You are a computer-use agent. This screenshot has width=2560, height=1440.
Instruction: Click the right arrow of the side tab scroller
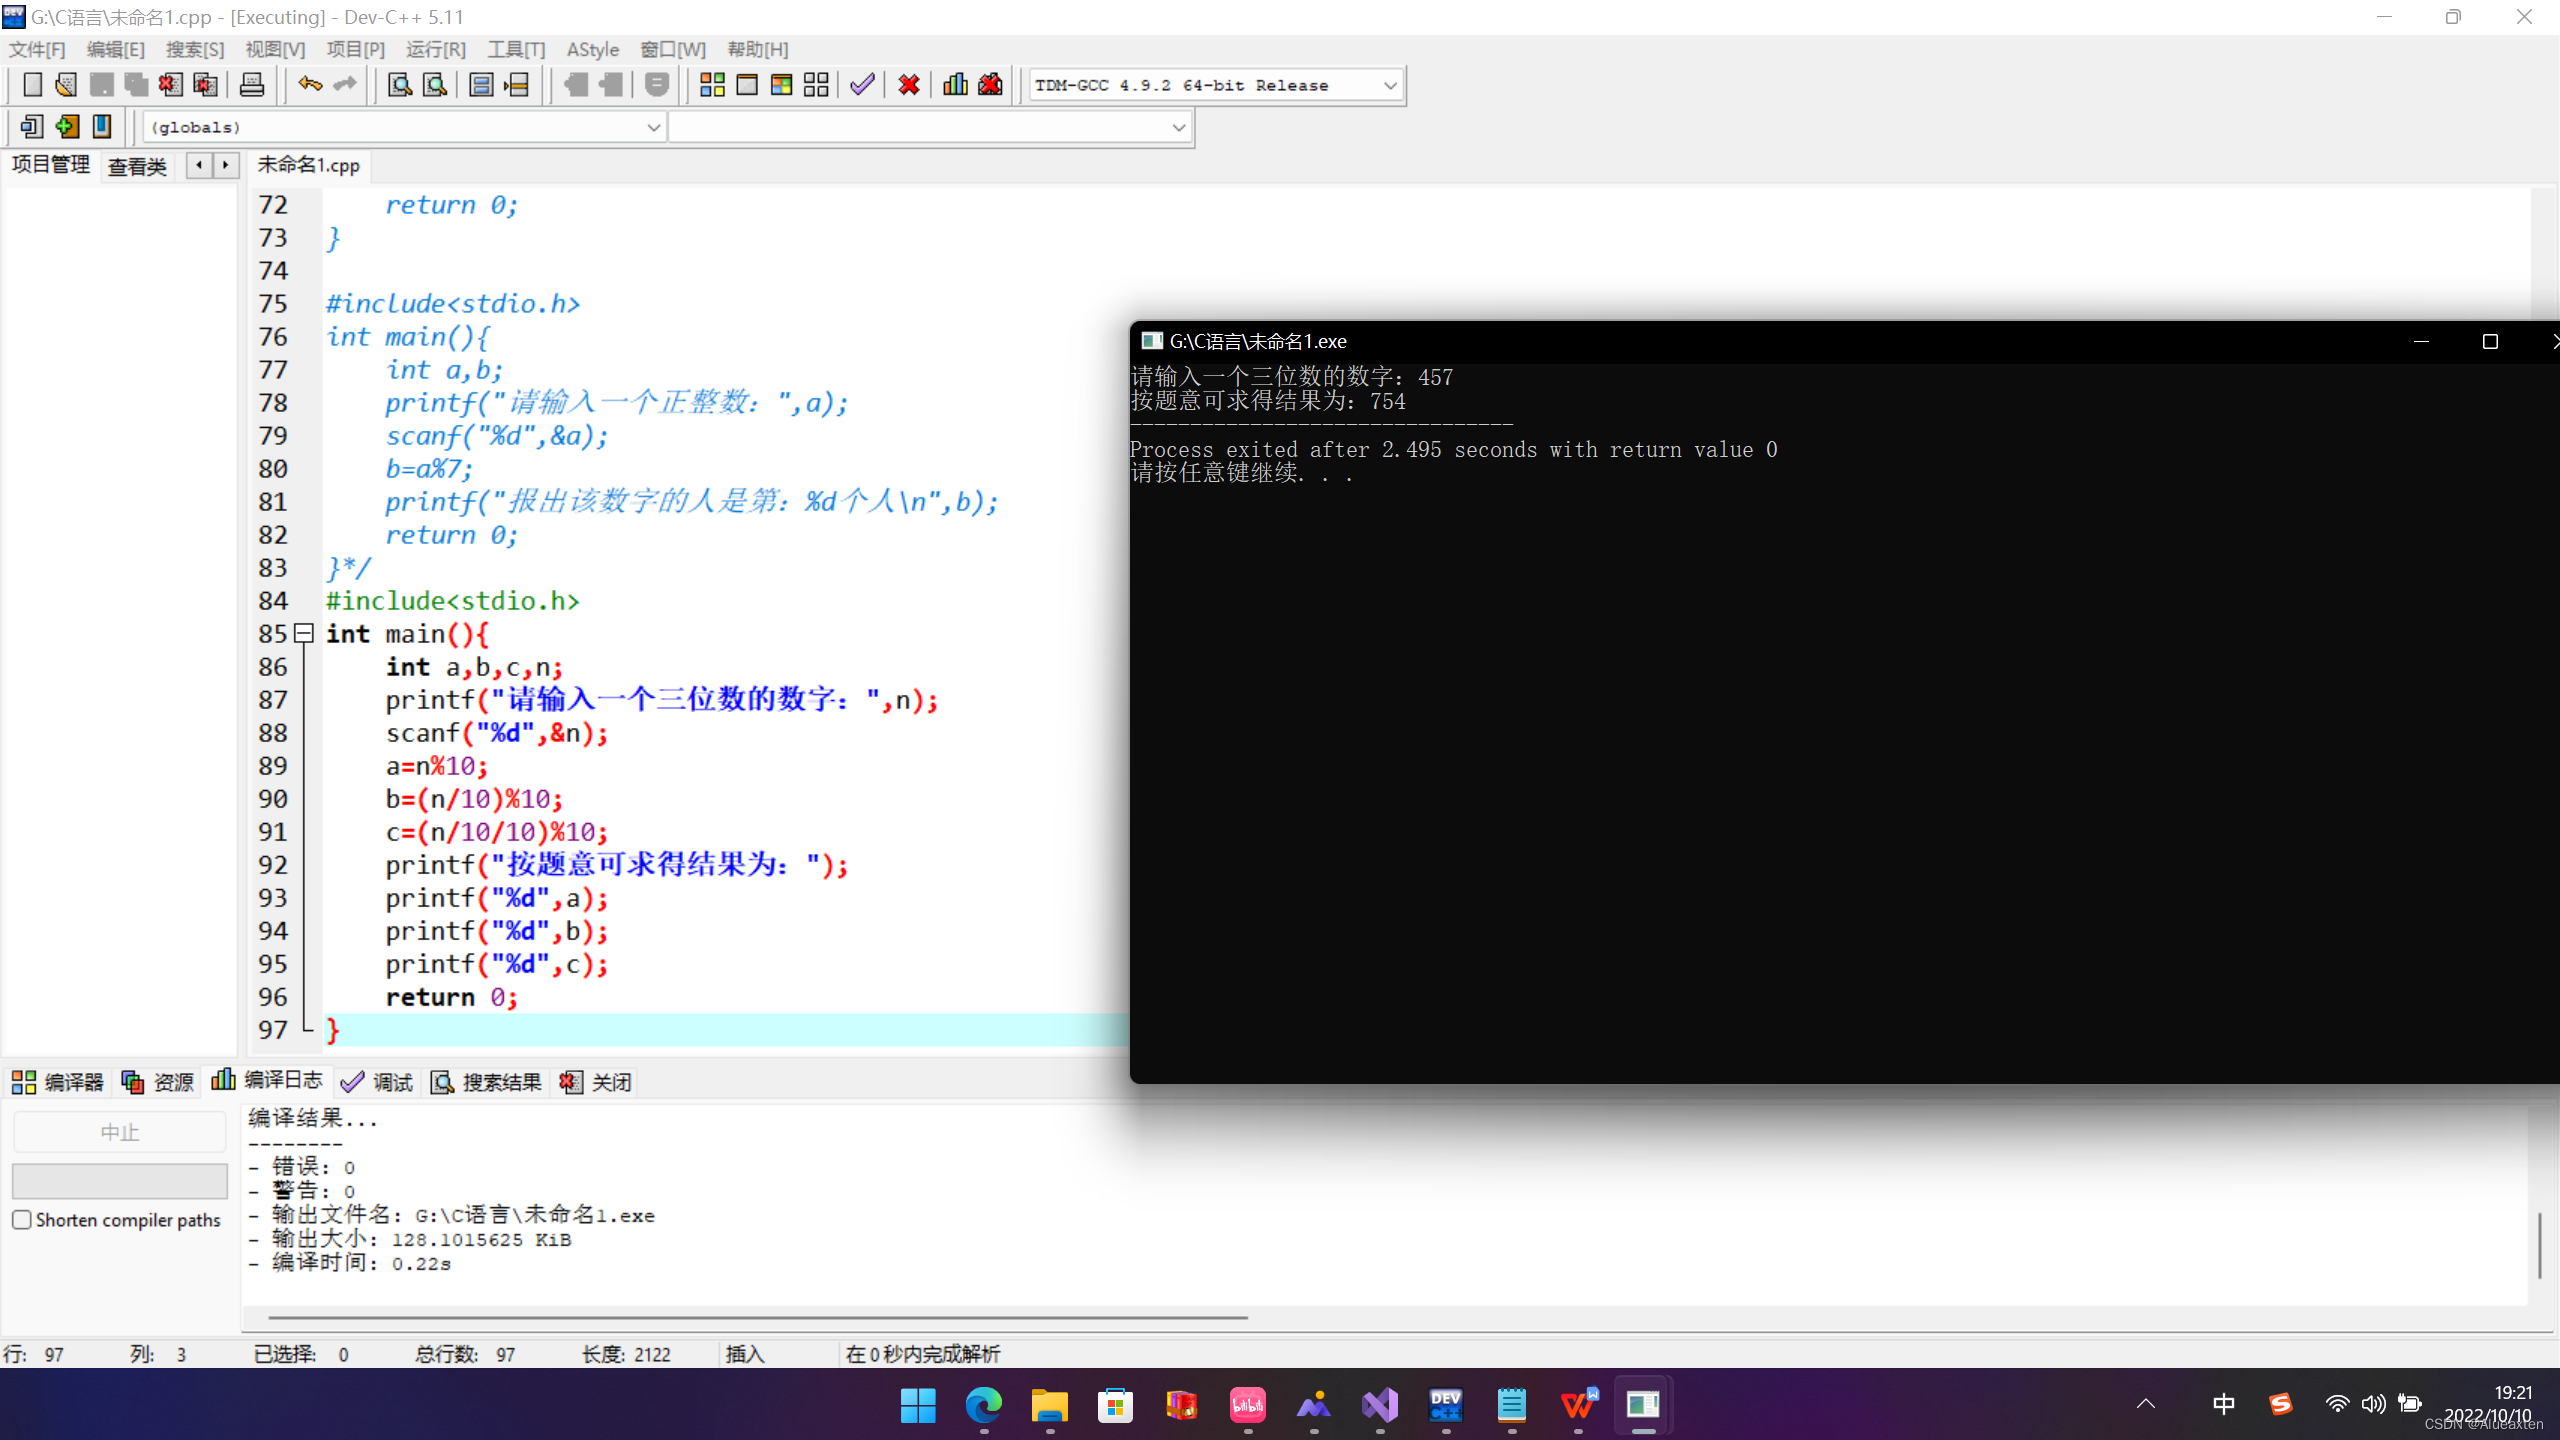click(x=226, y=165)
